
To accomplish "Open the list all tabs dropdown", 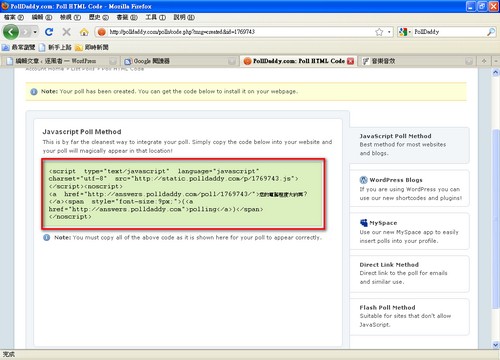I will (x=496, y=61).
